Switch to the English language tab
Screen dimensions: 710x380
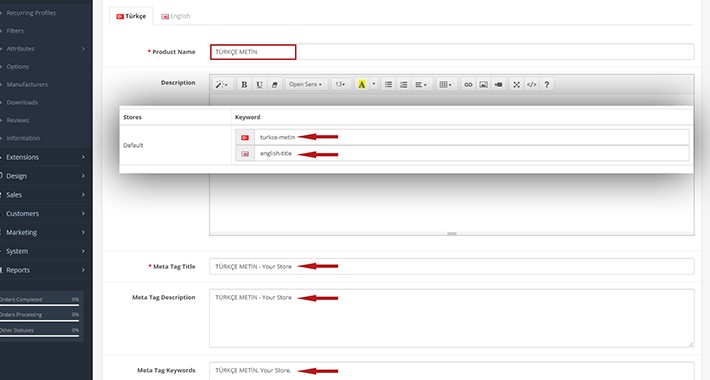pyautogui.click(x=176, y=16)
